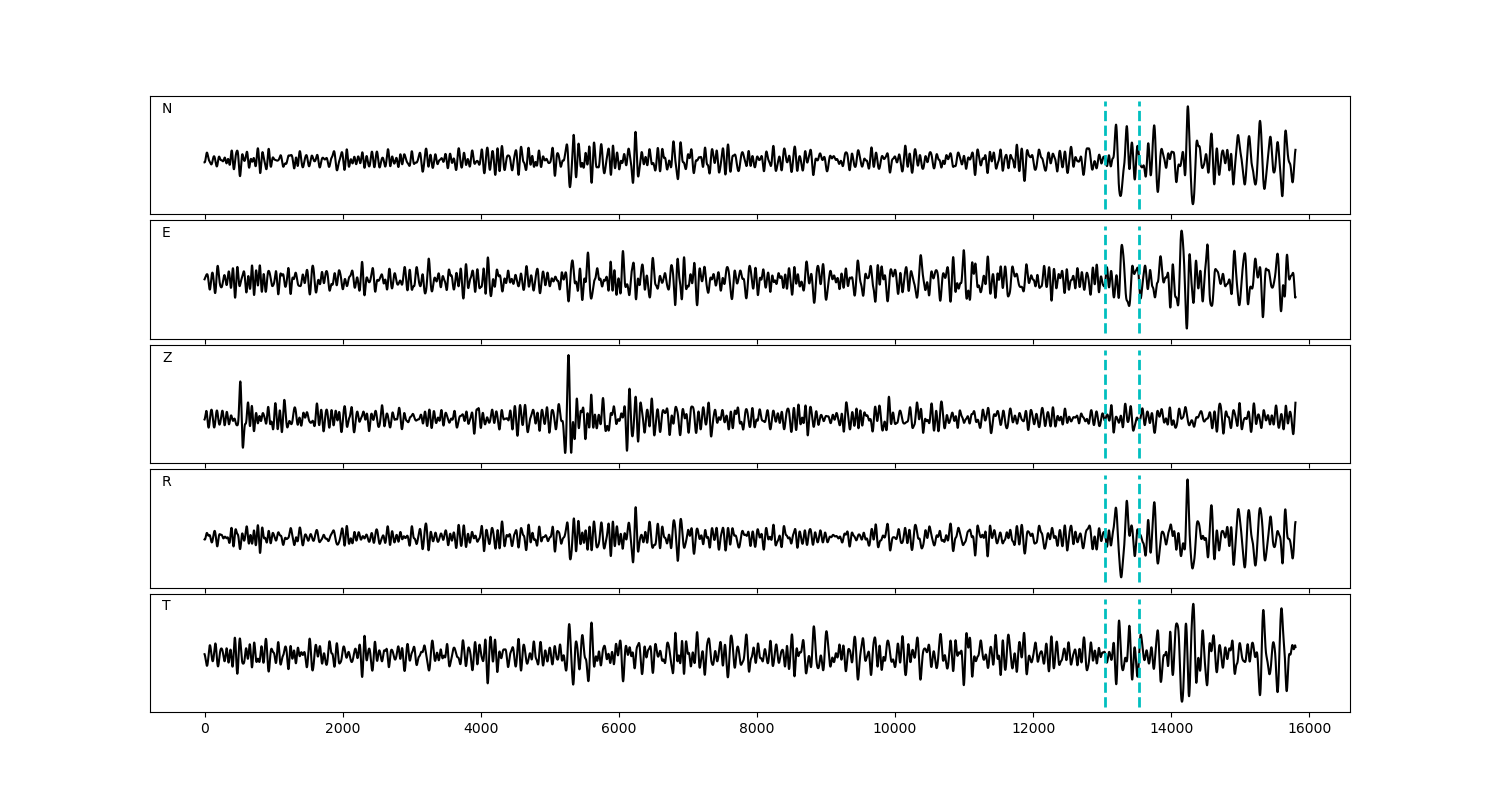Select the second cyan dashed line in E panel
The height and width of the screenshot is (800, 1500).
pos(1139,279)
